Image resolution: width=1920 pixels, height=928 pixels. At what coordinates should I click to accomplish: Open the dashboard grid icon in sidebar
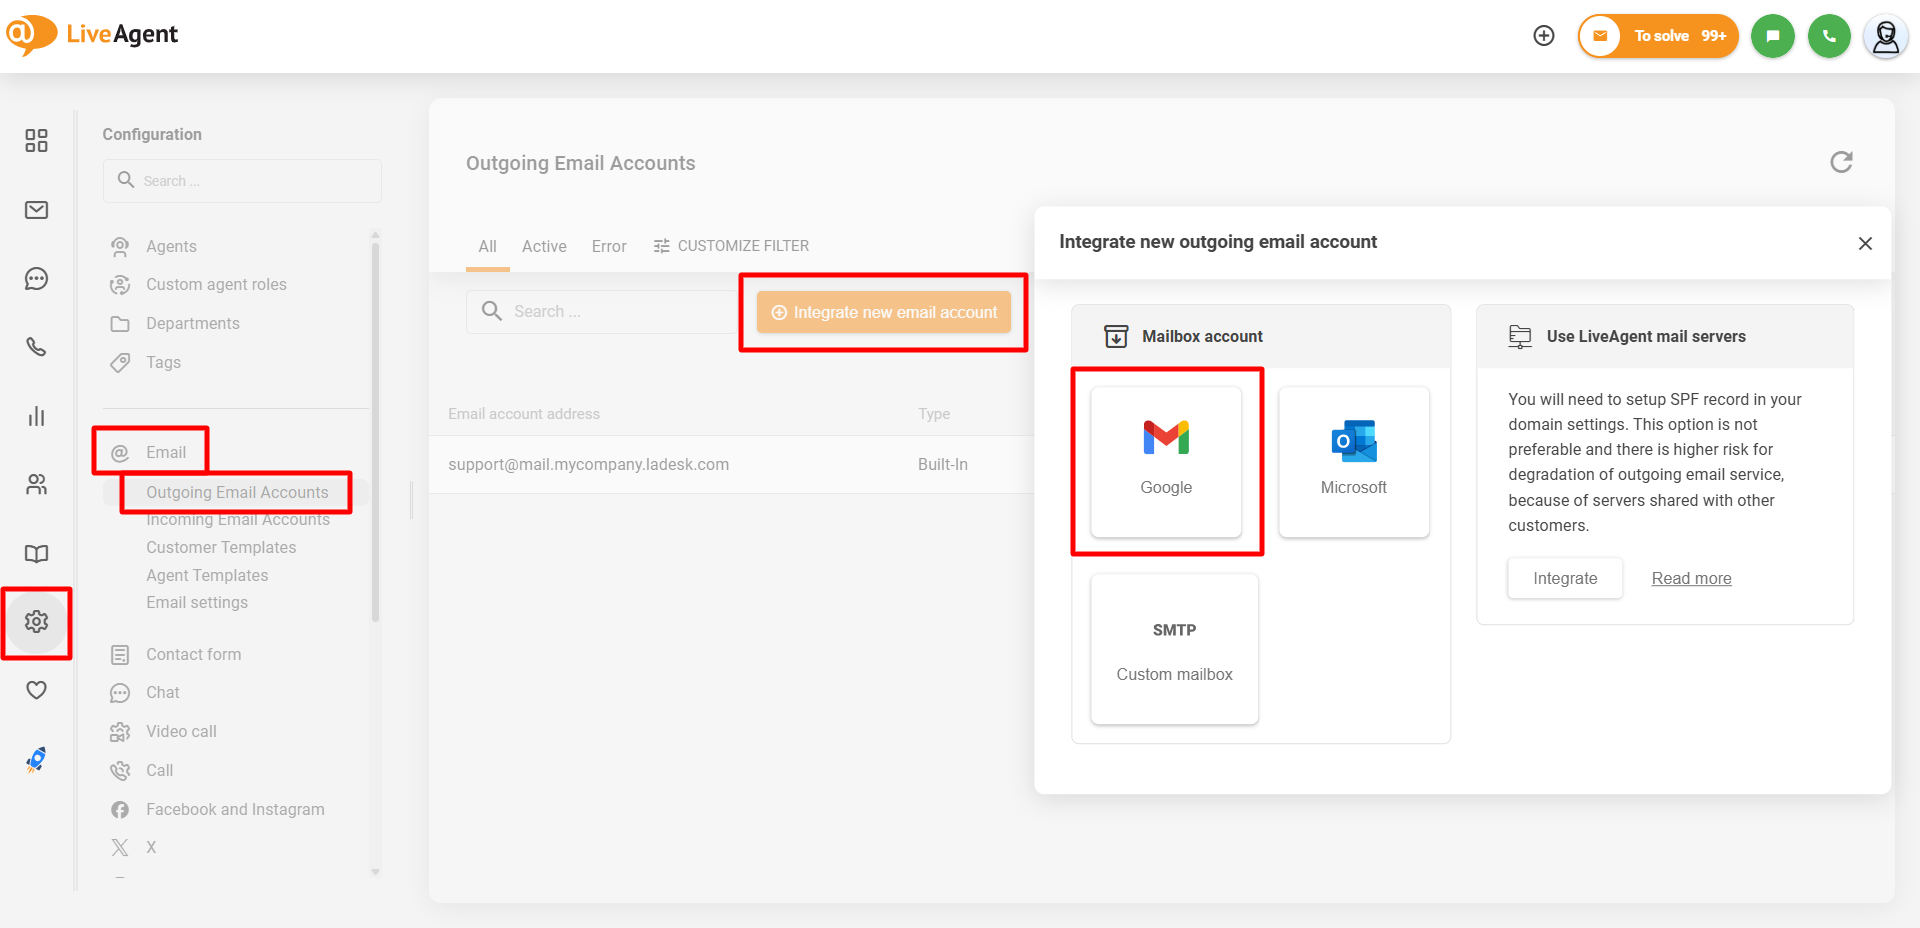(x=36, y=141)
